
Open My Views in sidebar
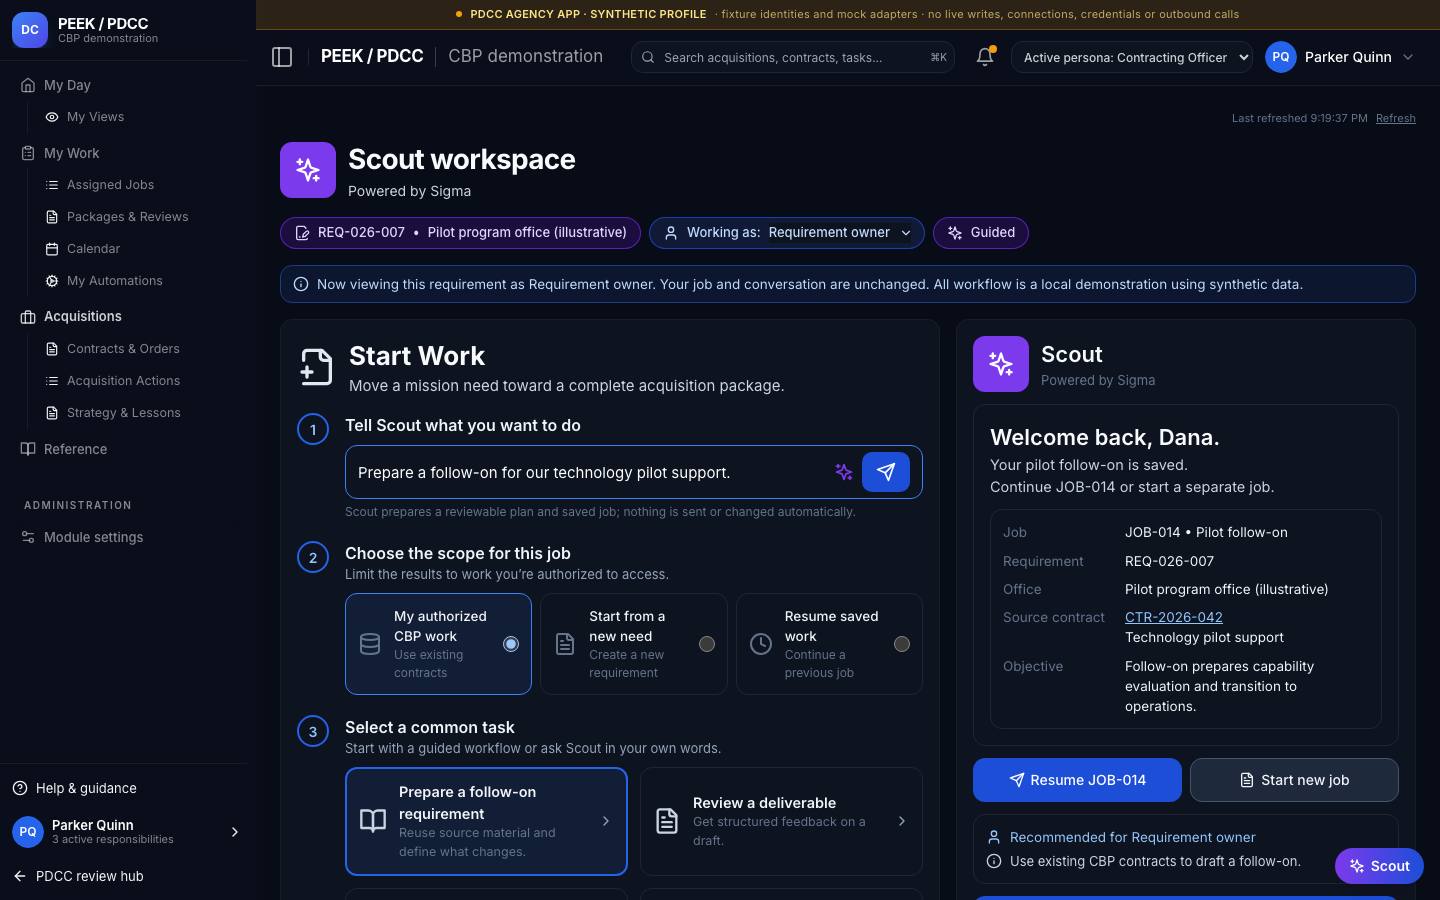(x=95, y=117)
